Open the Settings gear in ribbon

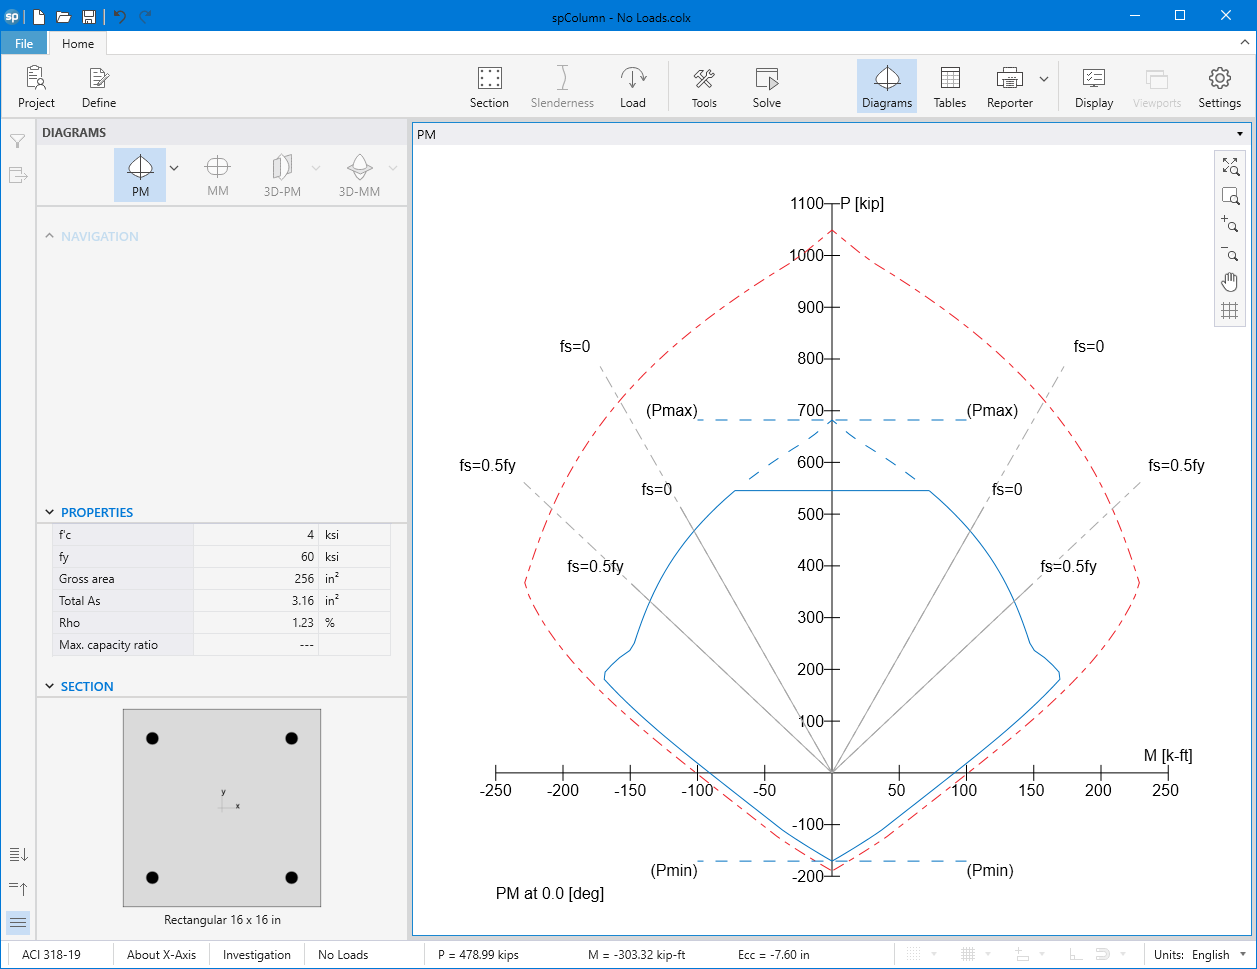tap(1219, 86)
